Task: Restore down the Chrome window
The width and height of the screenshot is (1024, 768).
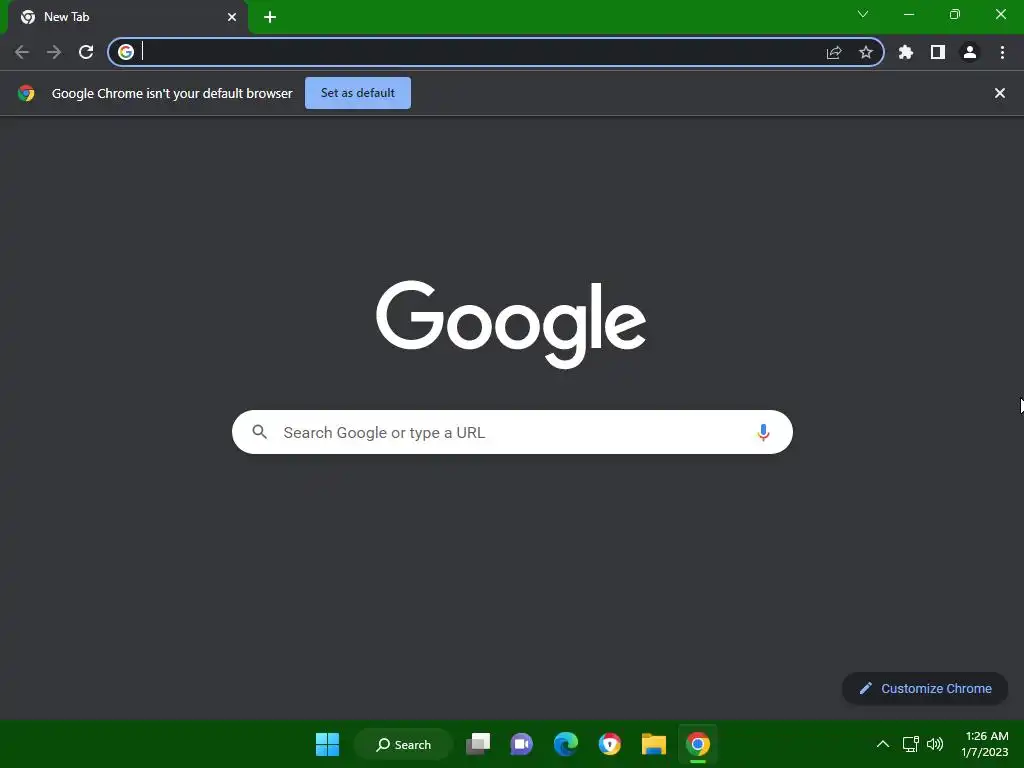Action: coord(955,14)
